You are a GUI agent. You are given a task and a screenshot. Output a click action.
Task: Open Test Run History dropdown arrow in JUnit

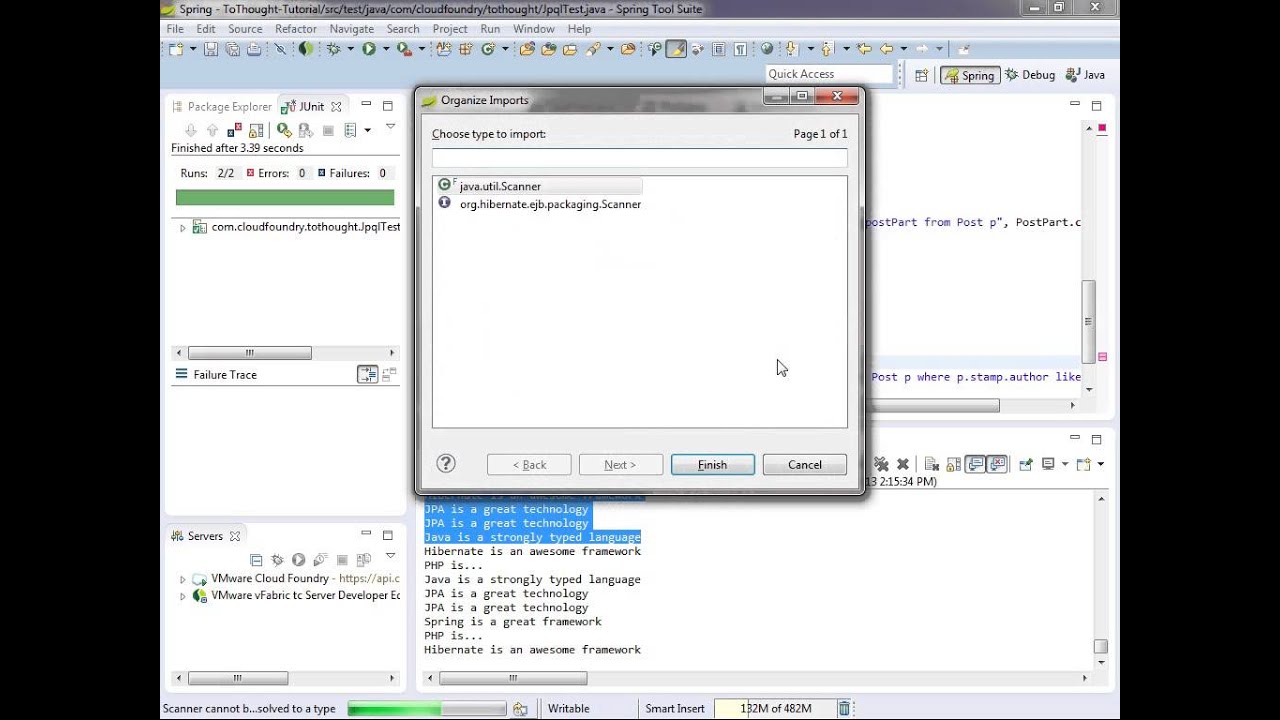click(x=367, y=130)
